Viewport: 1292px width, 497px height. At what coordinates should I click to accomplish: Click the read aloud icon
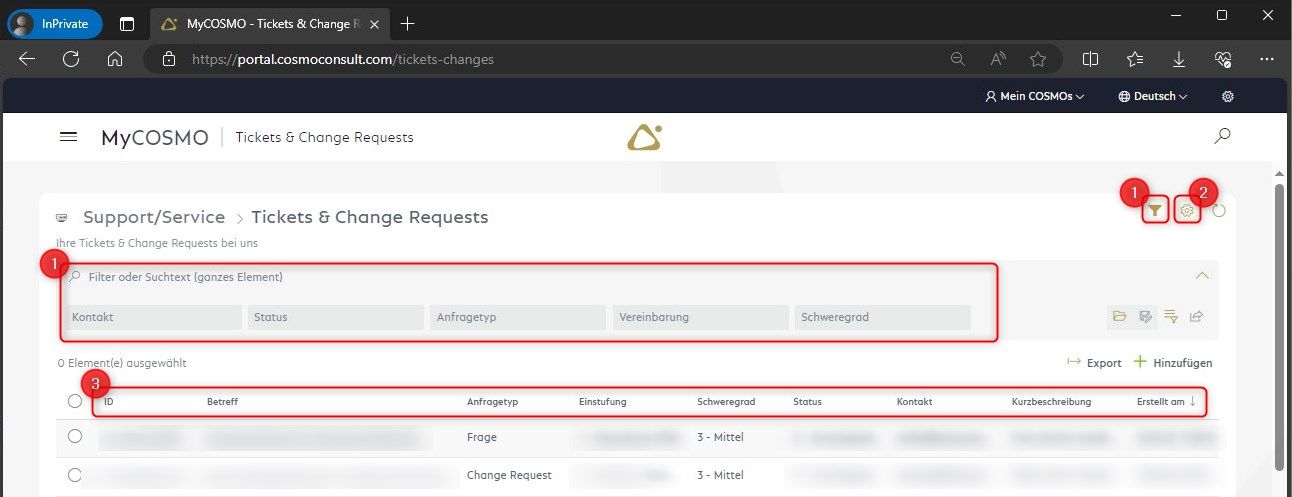[x=998, y=59]
